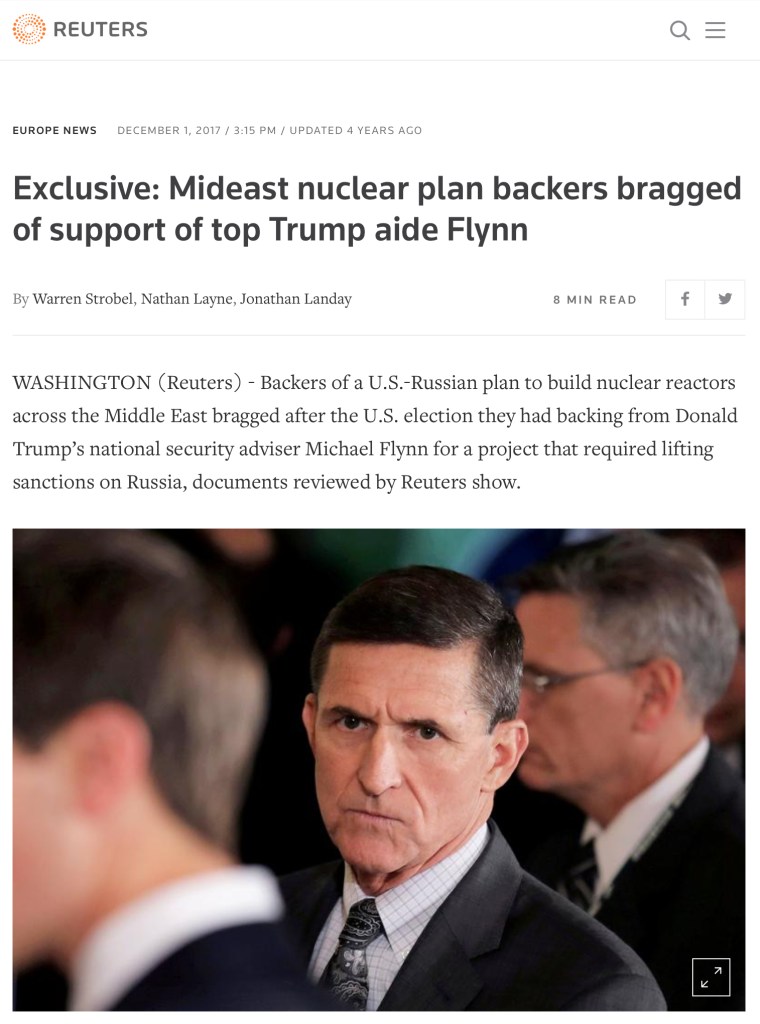This screenshot has height=1024, width=760.
Task: Expand the photo with fullscreen arrows icon
Action: pyautogui.click(x=711, y=977)
